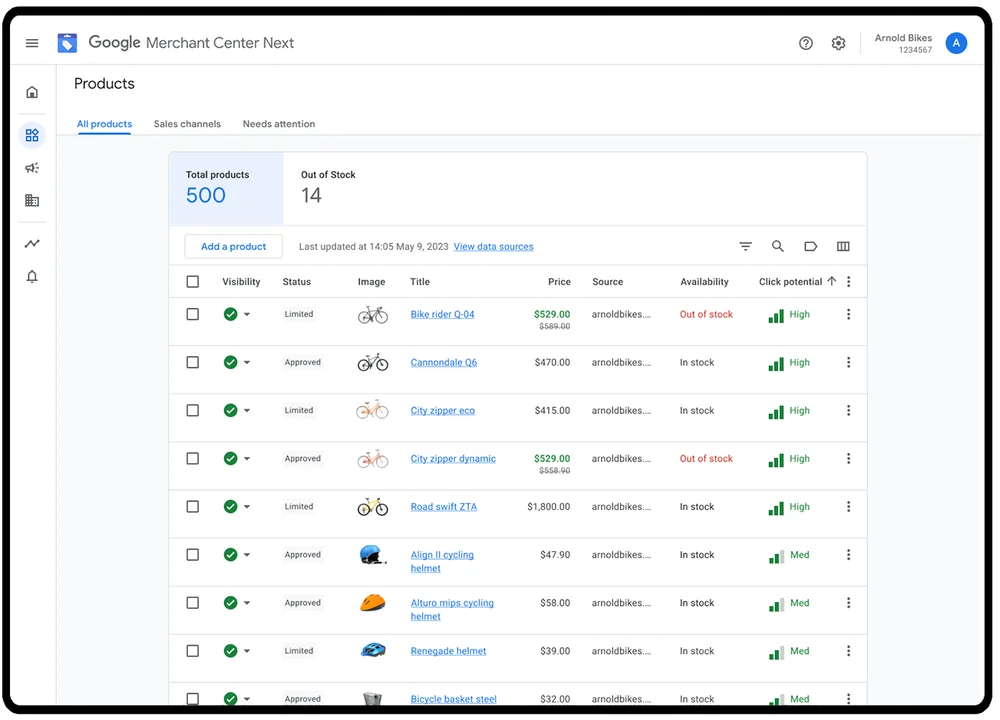Open Promotions via the megaphone sidebar icon

[x=31, y=167]
